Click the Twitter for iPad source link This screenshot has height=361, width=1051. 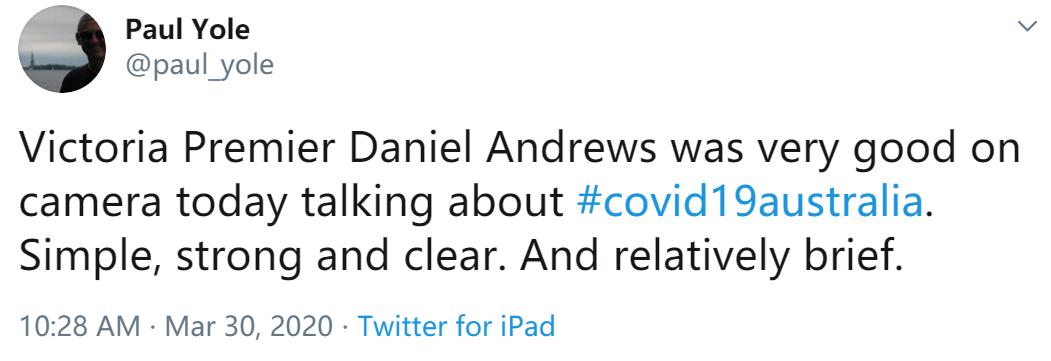click(456, 326)
